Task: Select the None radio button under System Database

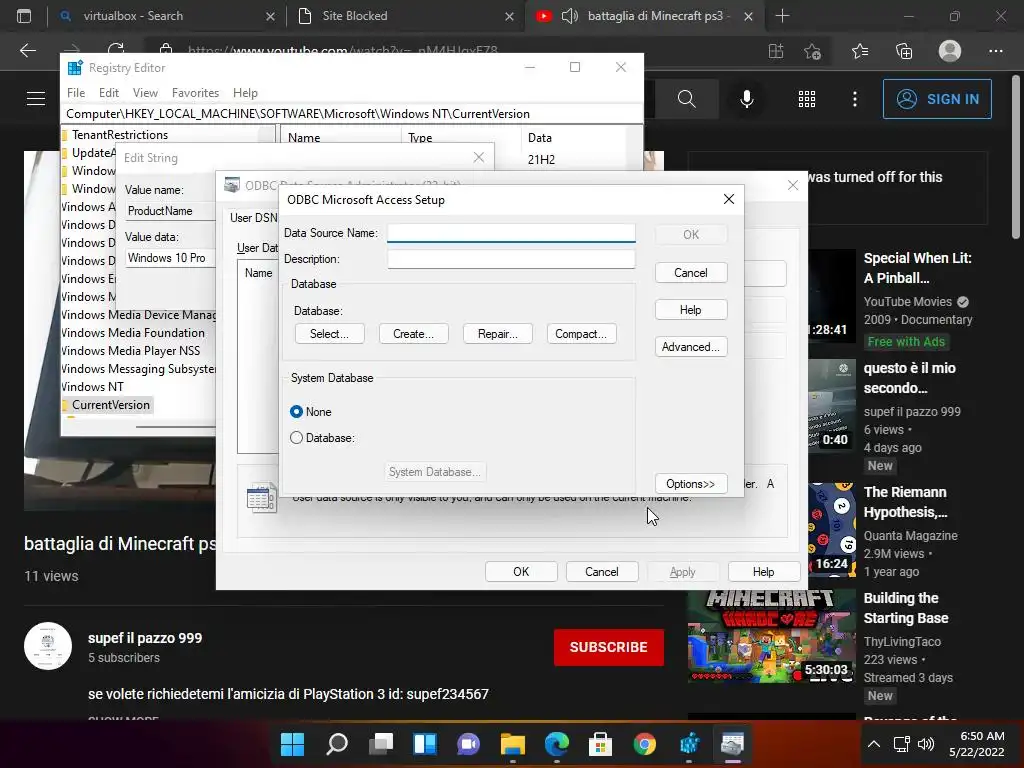Action: [296, 411]
